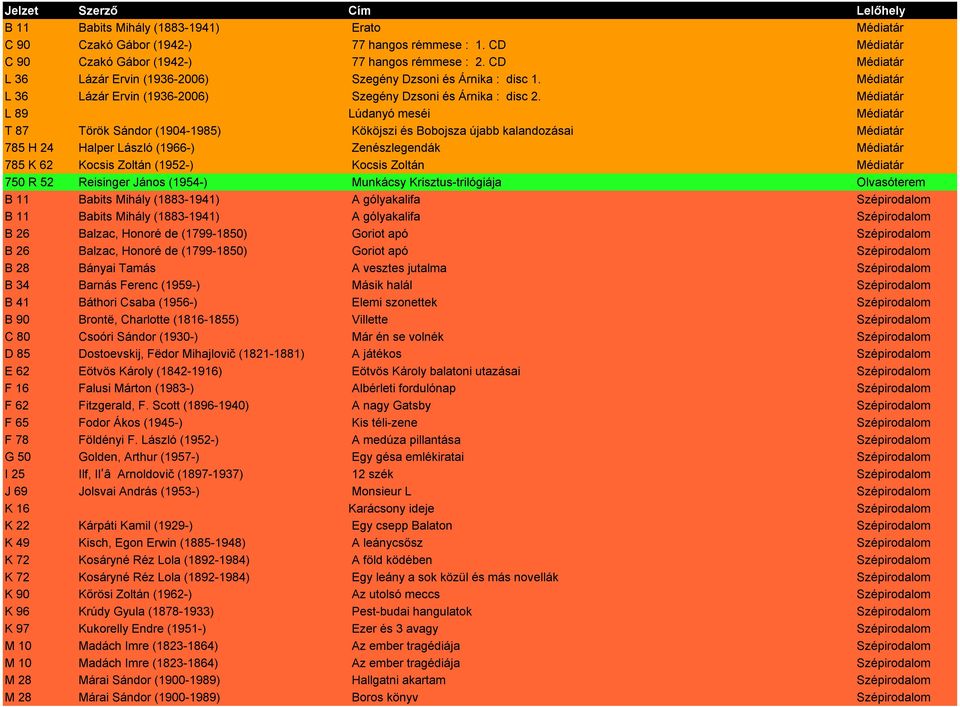Click author Kocsis Zoltán (1952-)
This screenshot has height=707, width=960.
[x=136, y=165]
